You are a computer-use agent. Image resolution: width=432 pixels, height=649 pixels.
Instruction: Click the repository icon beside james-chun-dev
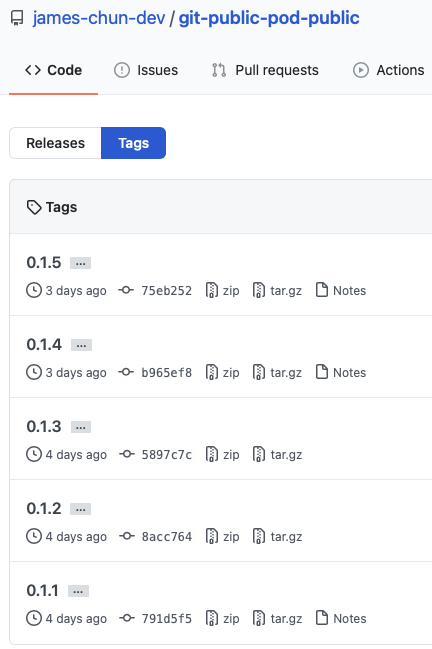tap(17, 19)
